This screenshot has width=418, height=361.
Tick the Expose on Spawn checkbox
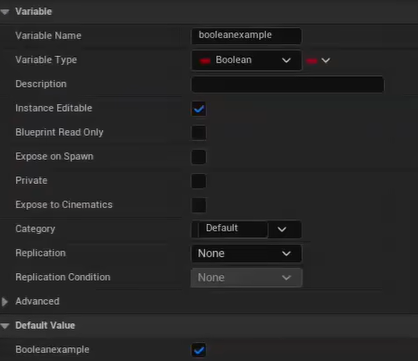tap(199, 157)
